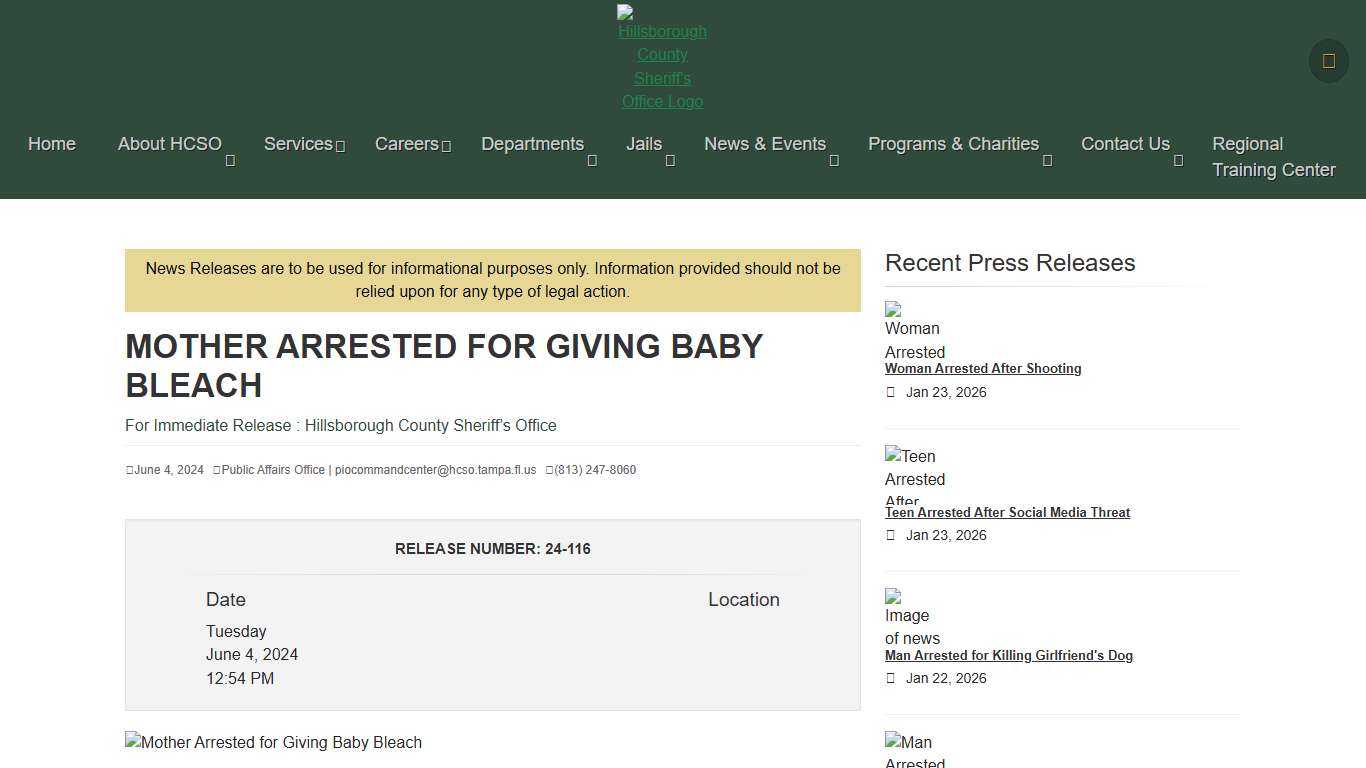
Task: Click the calendar icon under Teen Arrested release
Action: [x=890, y=535]
